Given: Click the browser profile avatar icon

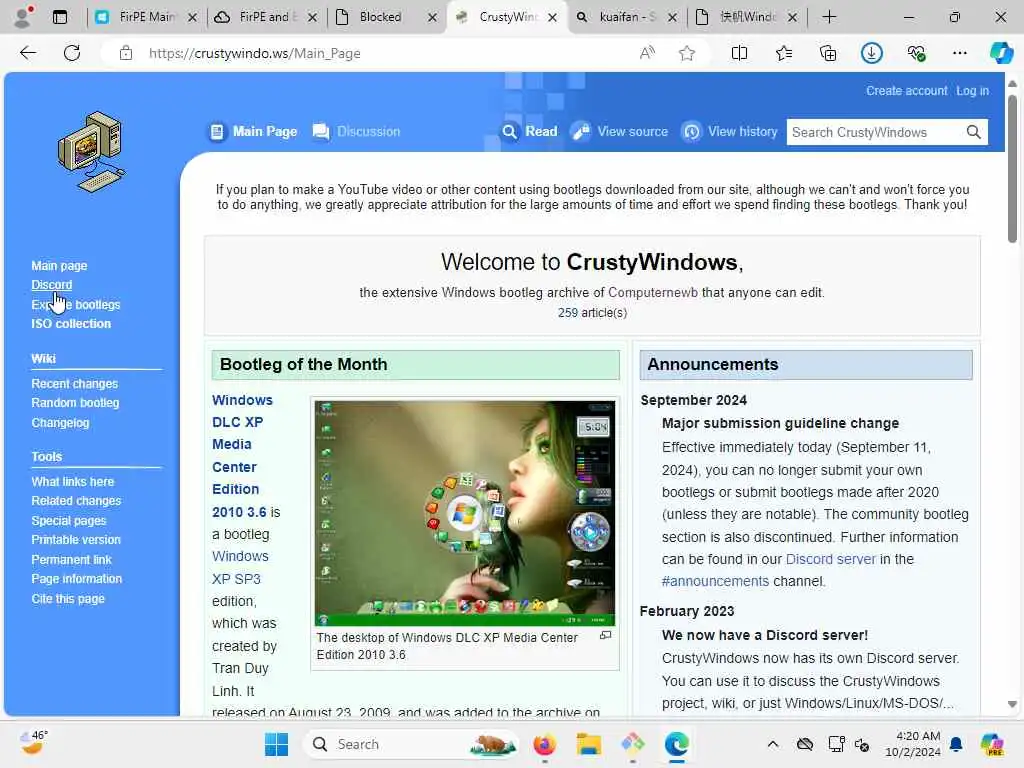Looking at the screenshot, I should point(23,17).
